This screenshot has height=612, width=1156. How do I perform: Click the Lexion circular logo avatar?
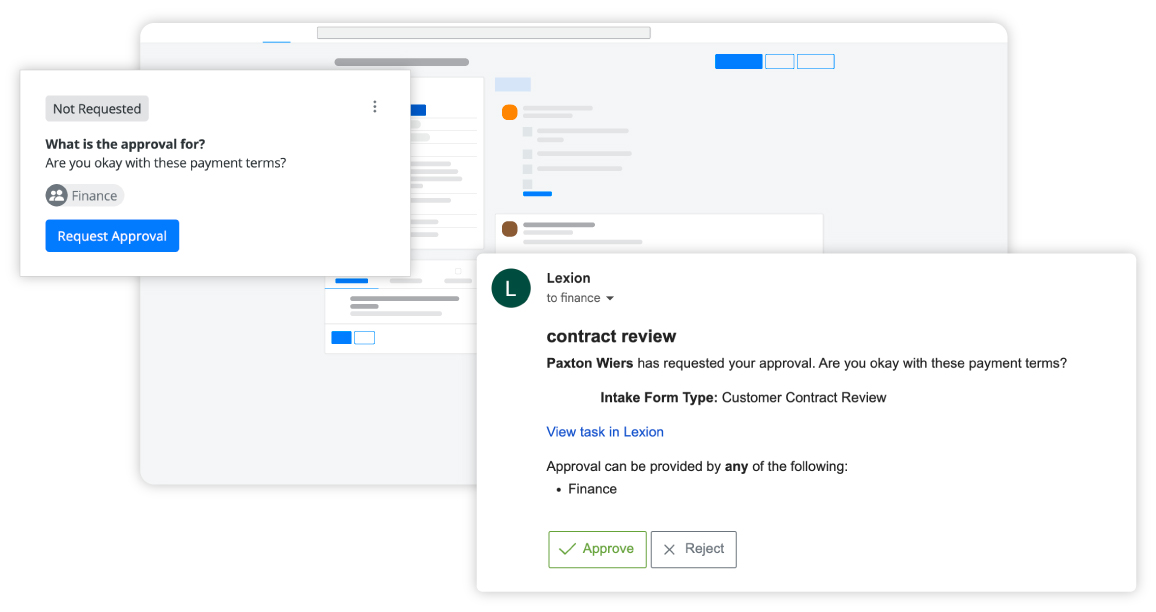[x=511, y=288]
